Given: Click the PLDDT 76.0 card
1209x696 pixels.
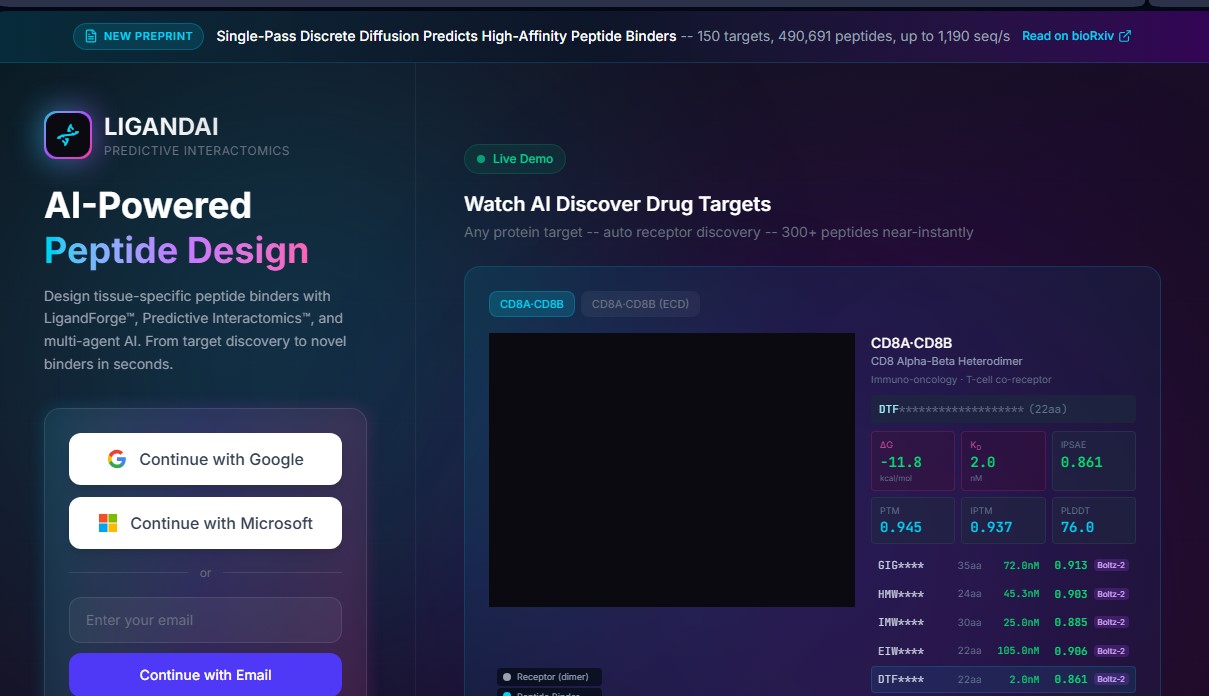Looking at the screenshot, I should 1093,520.
